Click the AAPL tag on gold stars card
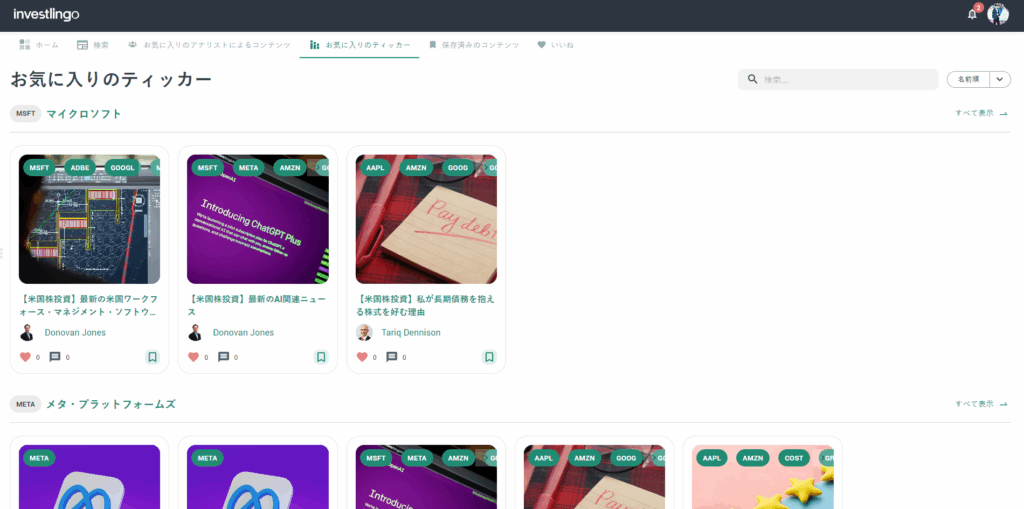Viewport: 1024px width, 509px height. [x=712, y=458]
